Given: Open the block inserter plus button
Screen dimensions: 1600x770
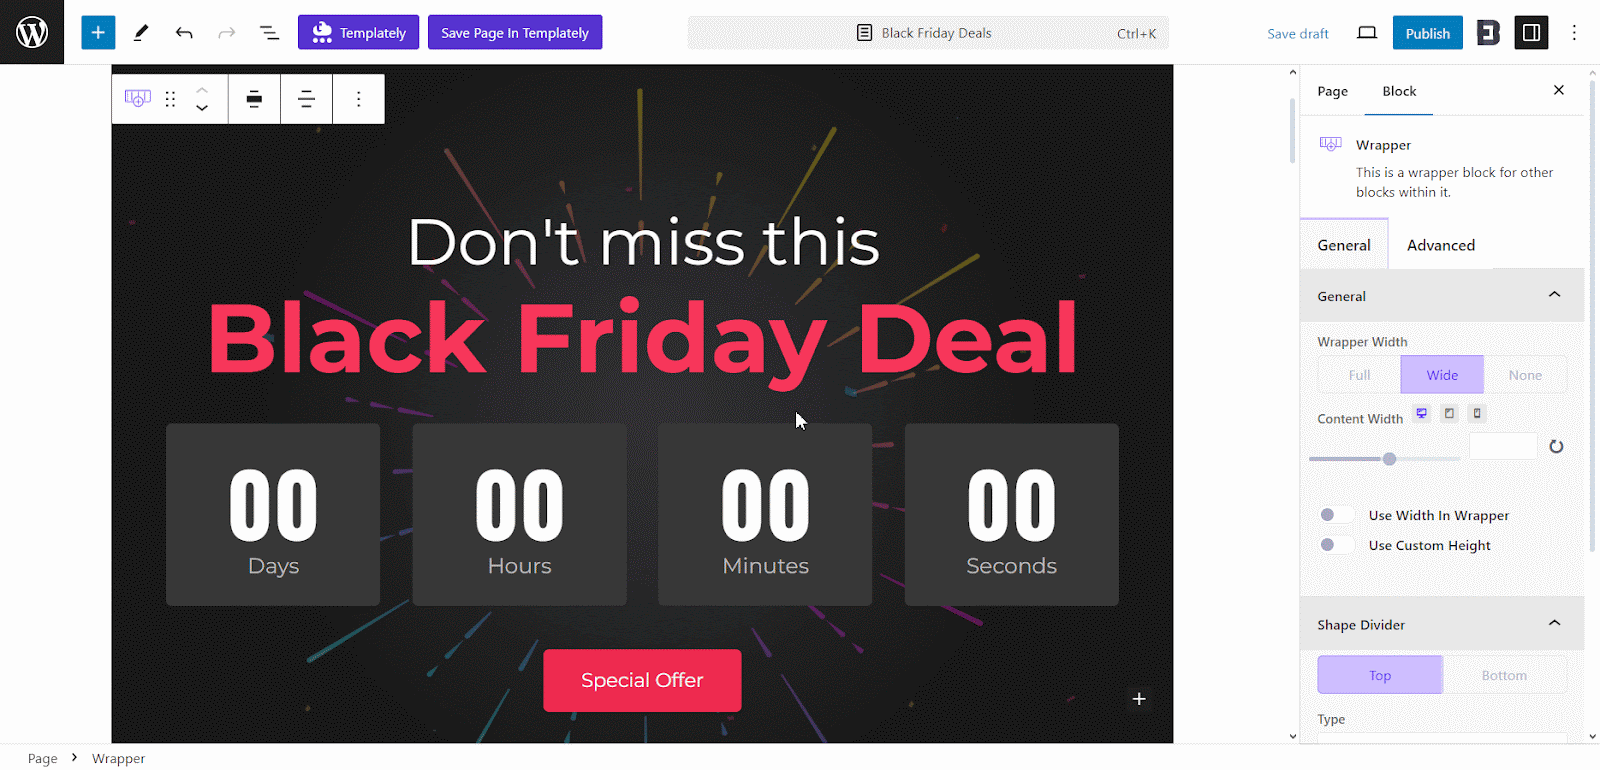Looking at the screenshot, I should 98,32.
